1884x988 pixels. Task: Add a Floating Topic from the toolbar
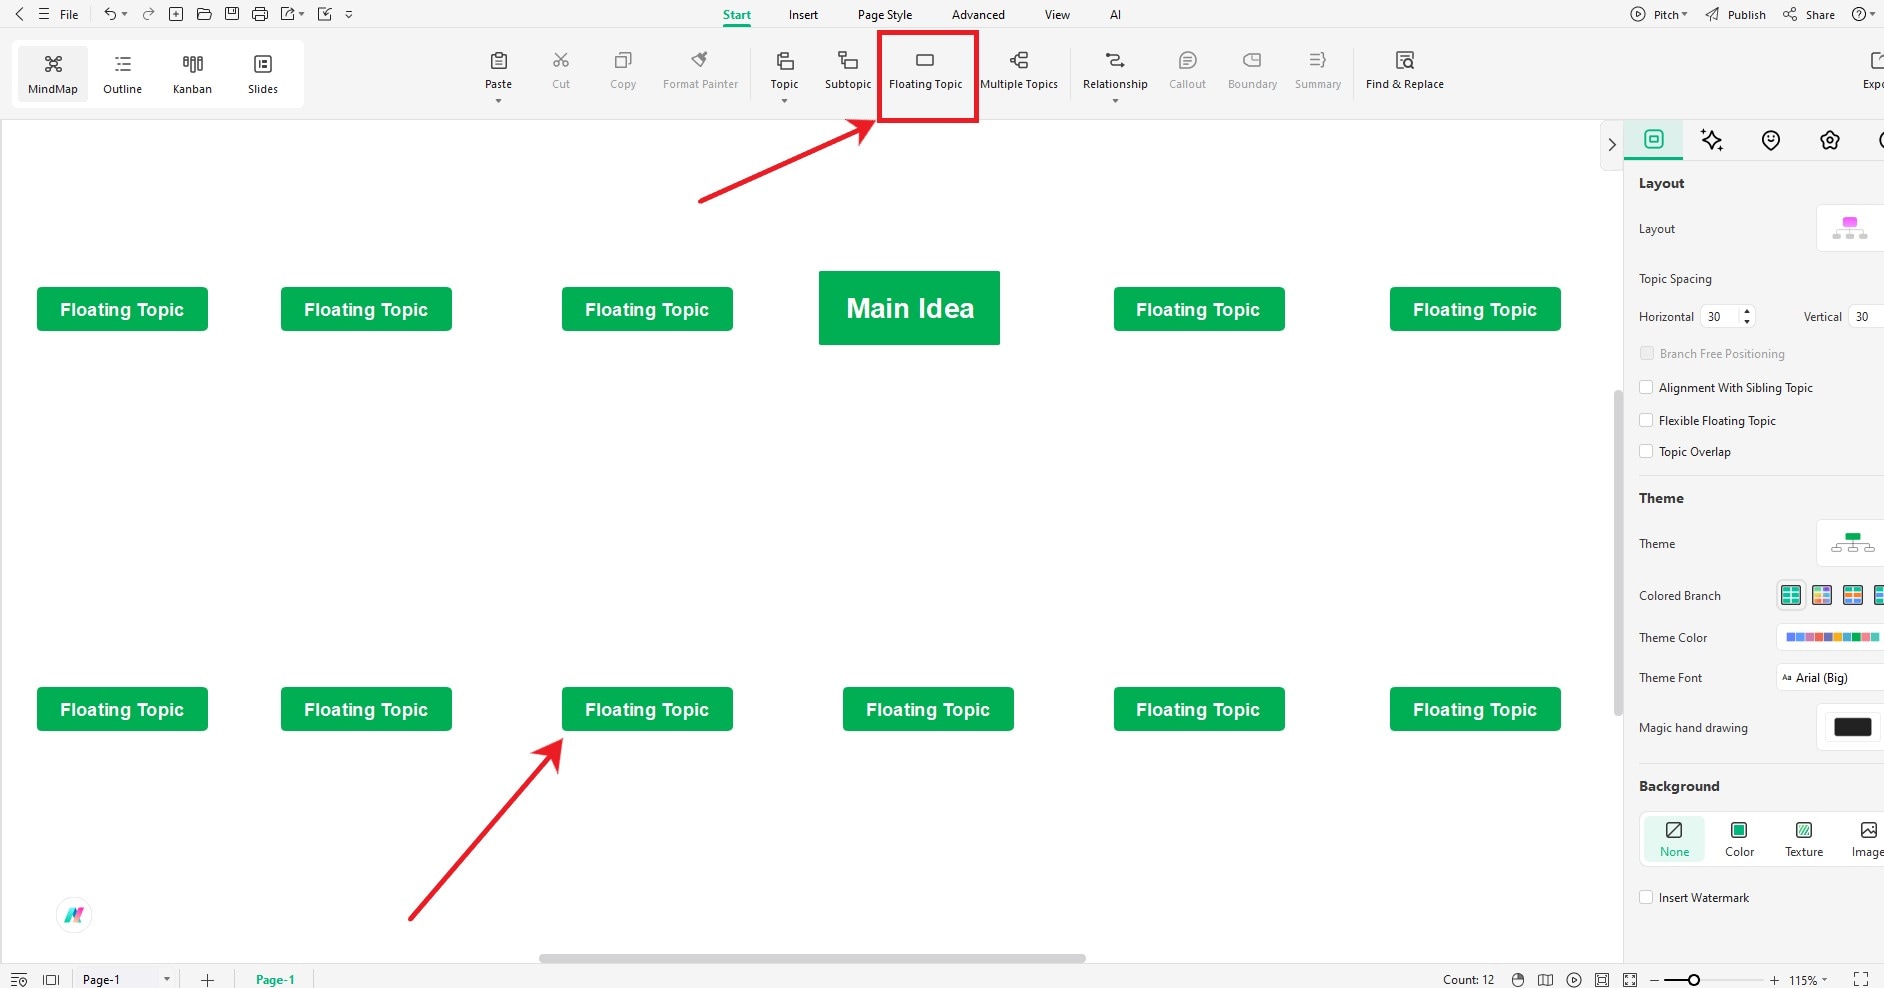click(926, 71)
